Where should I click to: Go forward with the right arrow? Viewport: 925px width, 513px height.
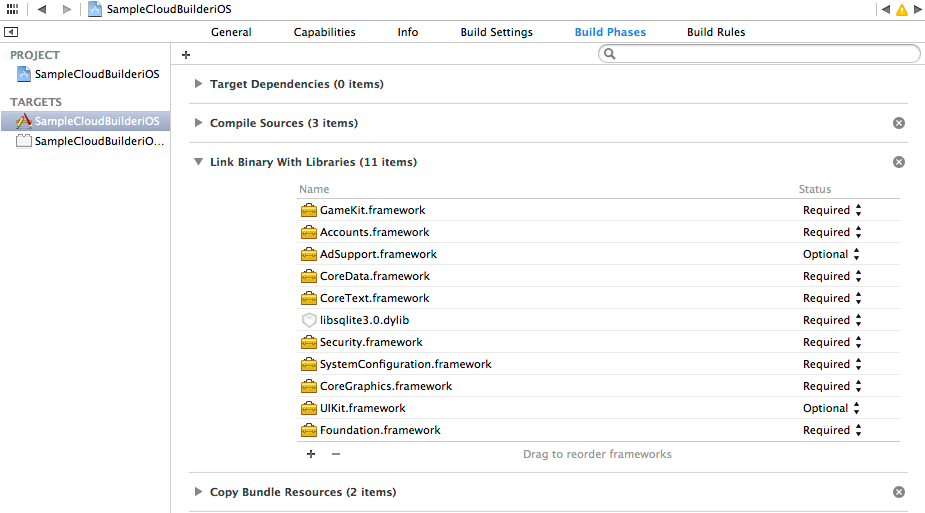coord(67,9)
